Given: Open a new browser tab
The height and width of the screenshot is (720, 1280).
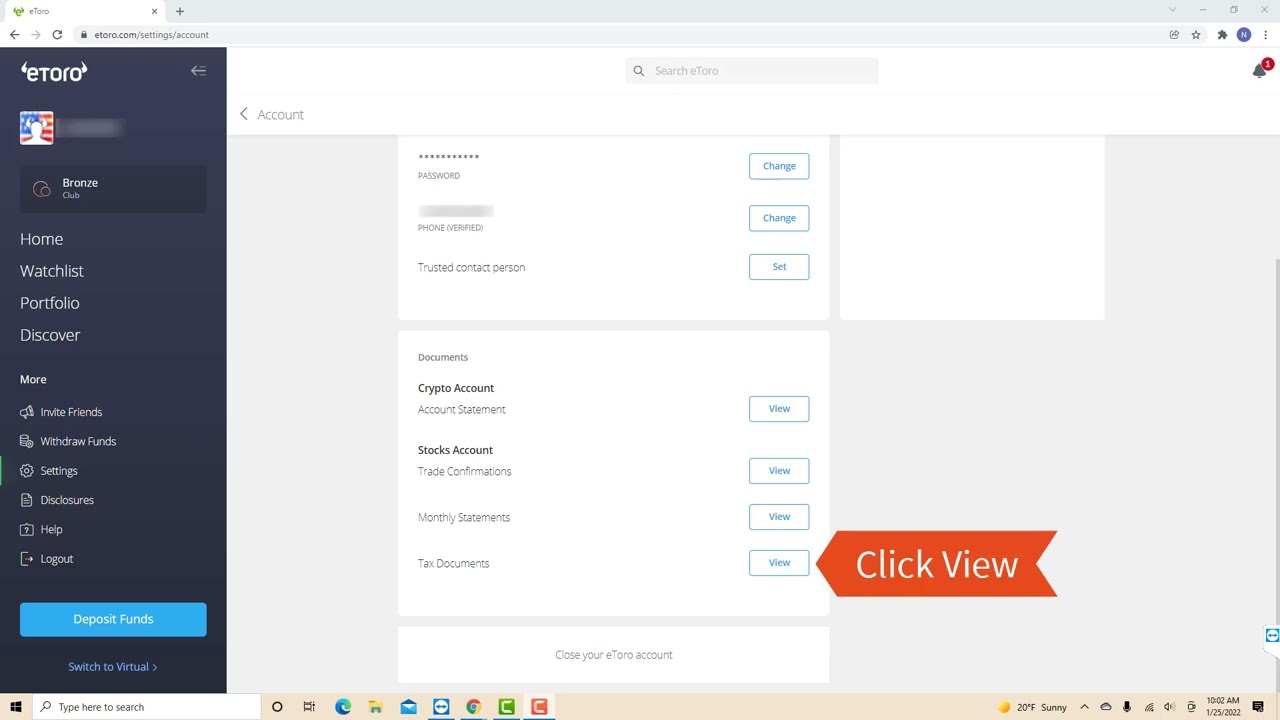Looking at the screenshot, I should click(x=180, y=11).
